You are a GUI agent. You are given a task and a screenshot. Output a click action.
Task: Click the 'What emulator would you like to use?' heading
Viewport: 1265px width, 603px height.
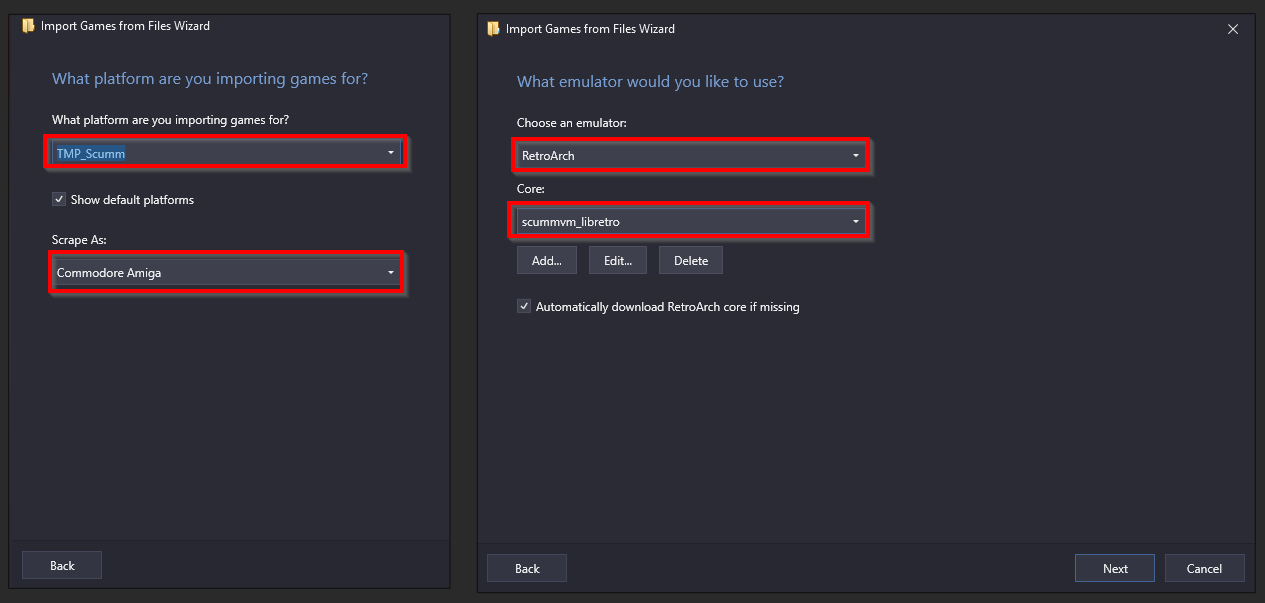click(650, 81)
